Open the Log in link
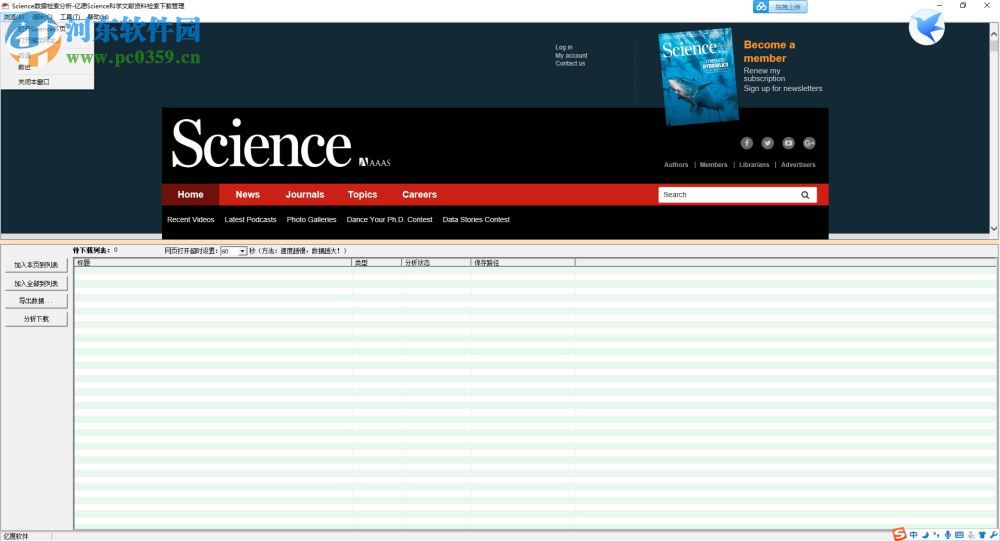Viewport: 1000px width, 541px height. coord(564,47)
